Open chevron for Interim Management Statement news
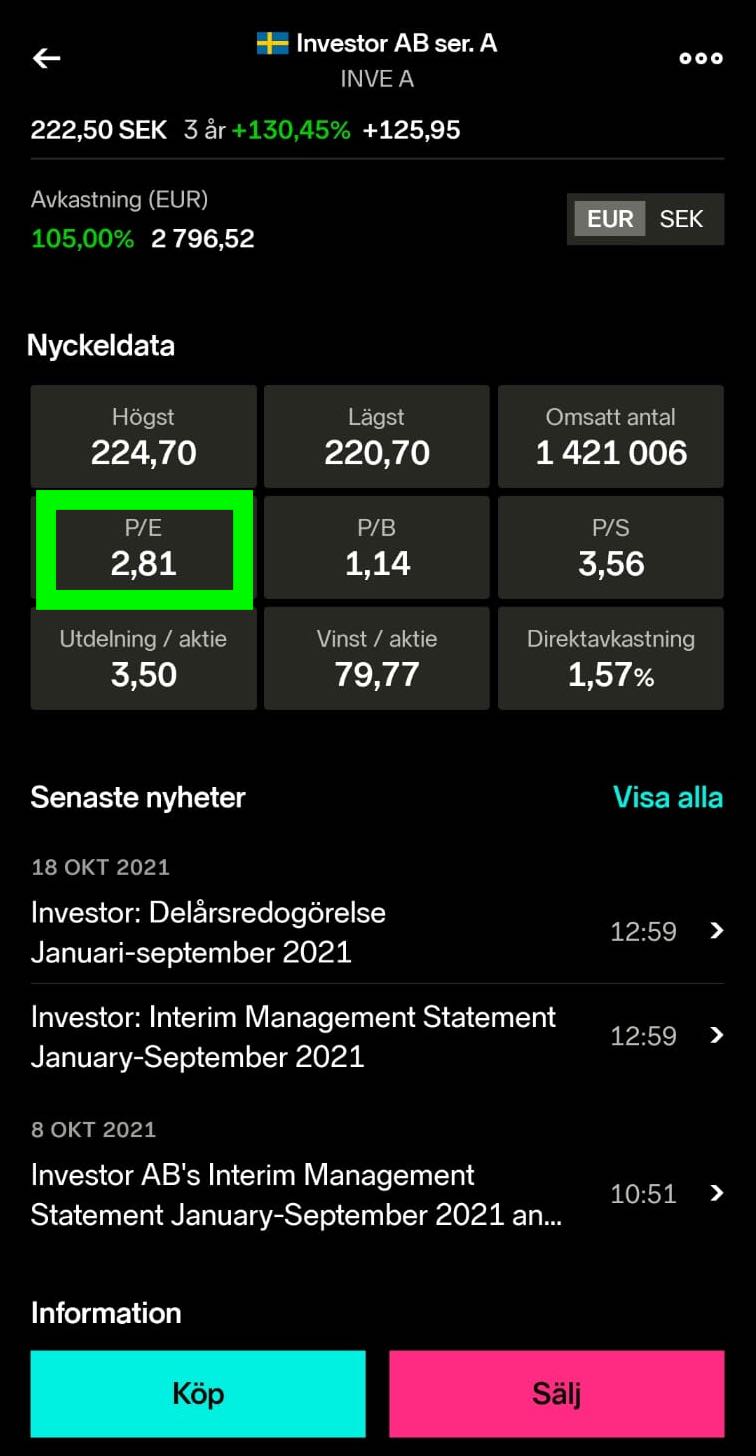This screenshot has height=1456, width=756. click(716, 1035)
